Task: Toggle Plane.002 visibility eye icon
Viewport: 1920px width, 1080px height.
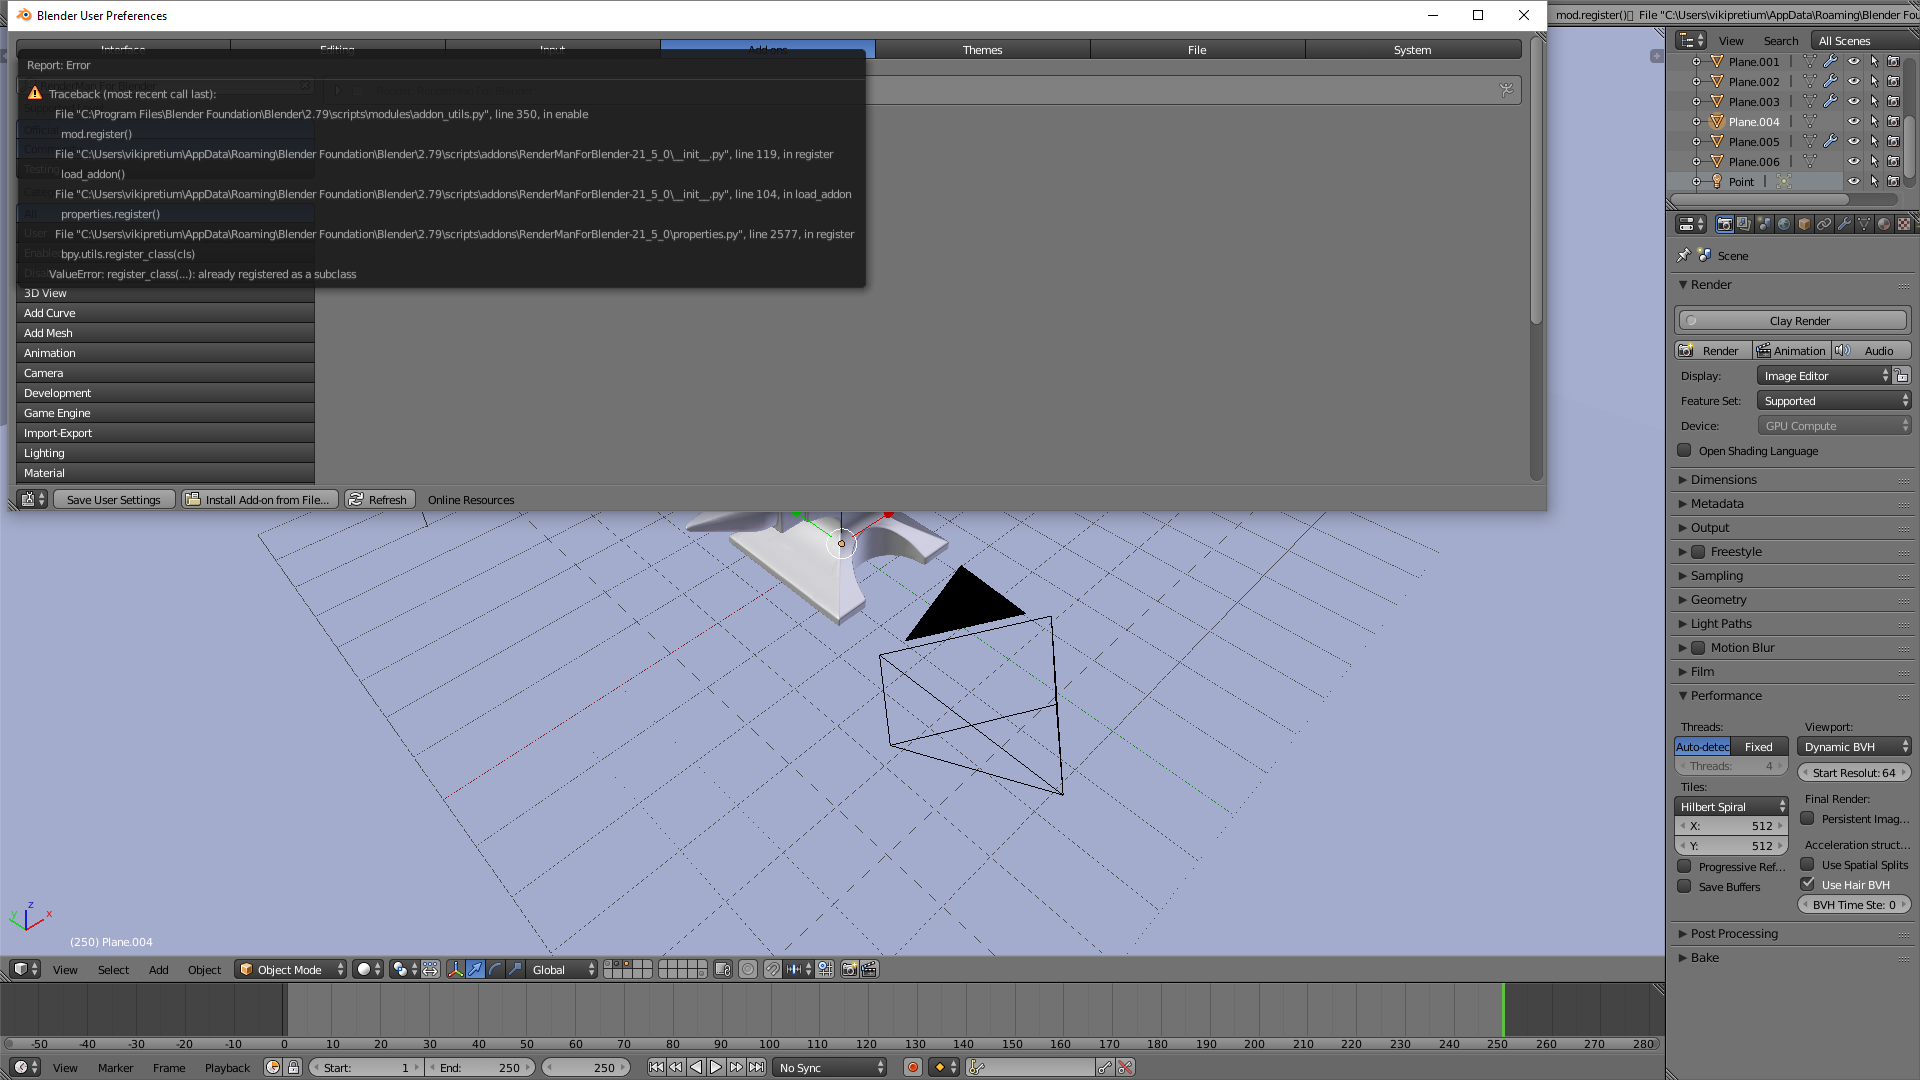Action: point(1853,81)
